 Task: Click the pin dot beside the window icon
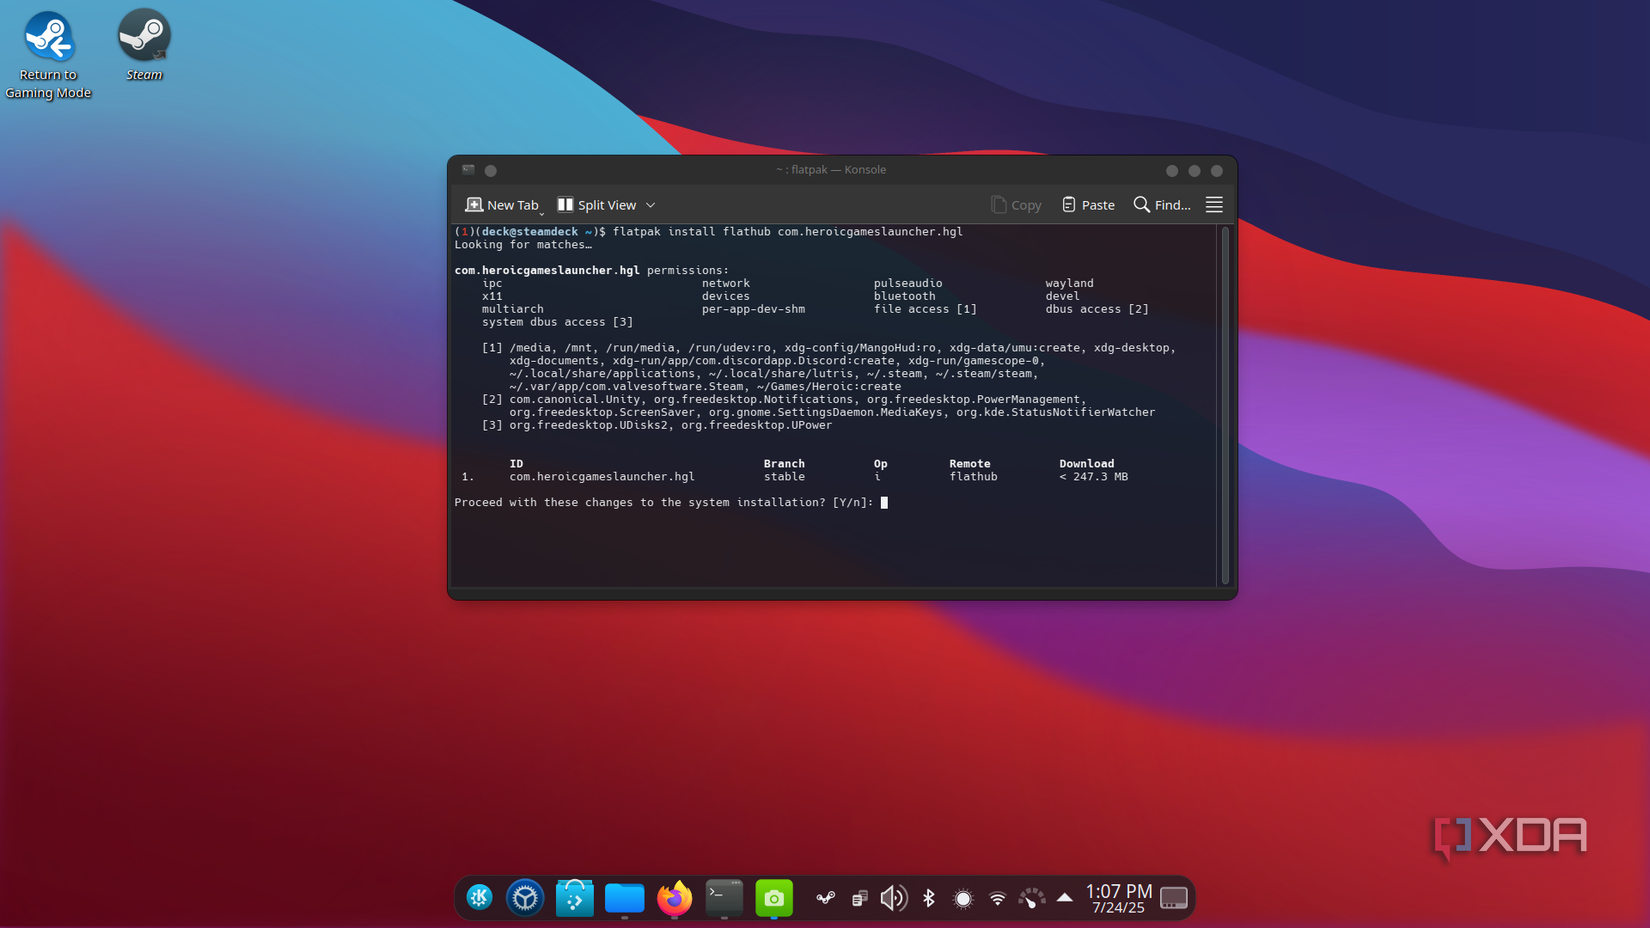pos(491,171)
